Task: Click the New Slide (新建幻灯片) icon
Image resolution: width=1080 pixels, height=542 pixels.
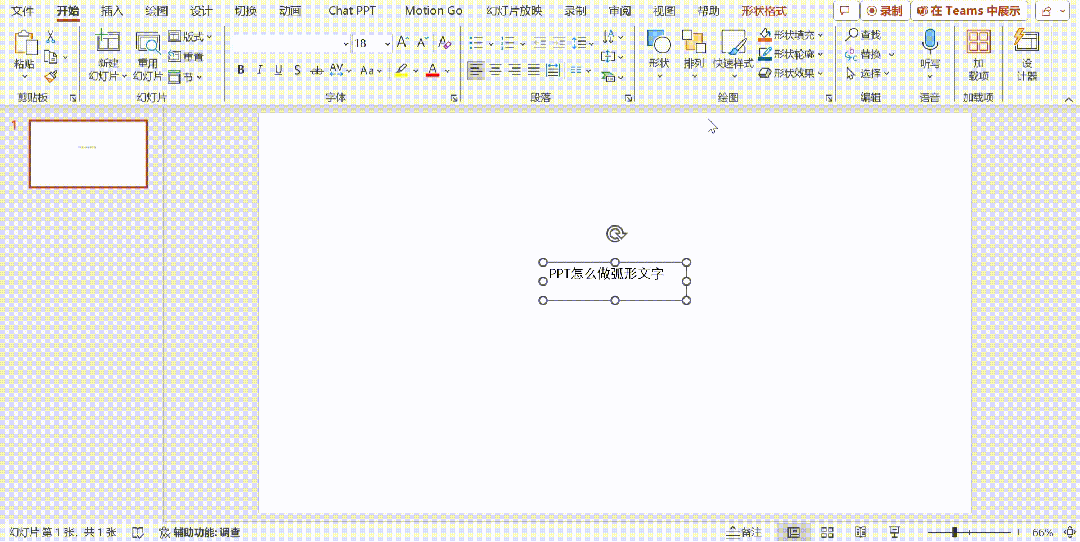Action: 108,41
